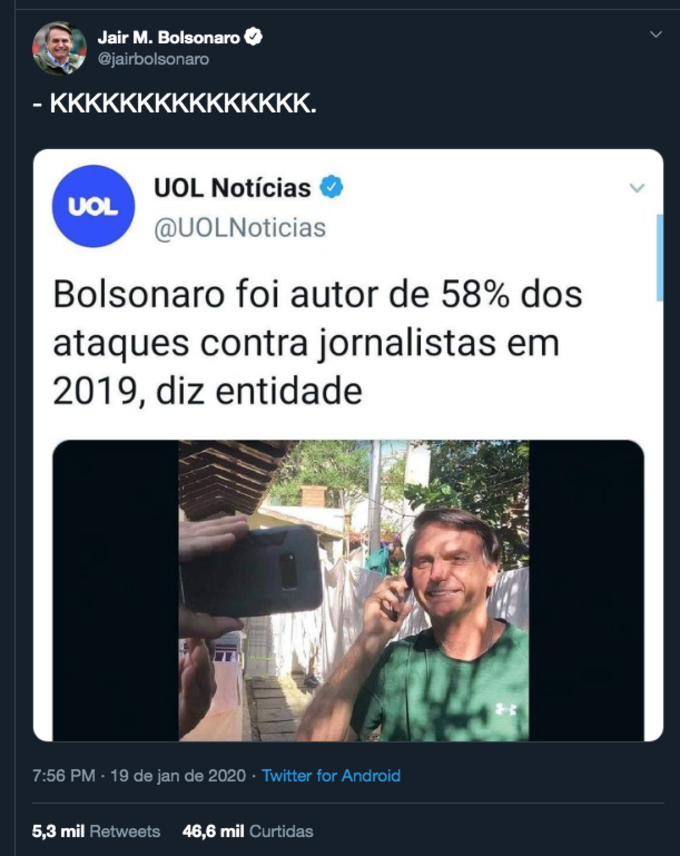Open Jair M. Bolsonaro's profile picture
680x856 pixels.
pyautogui.click(x=59, y=48)
